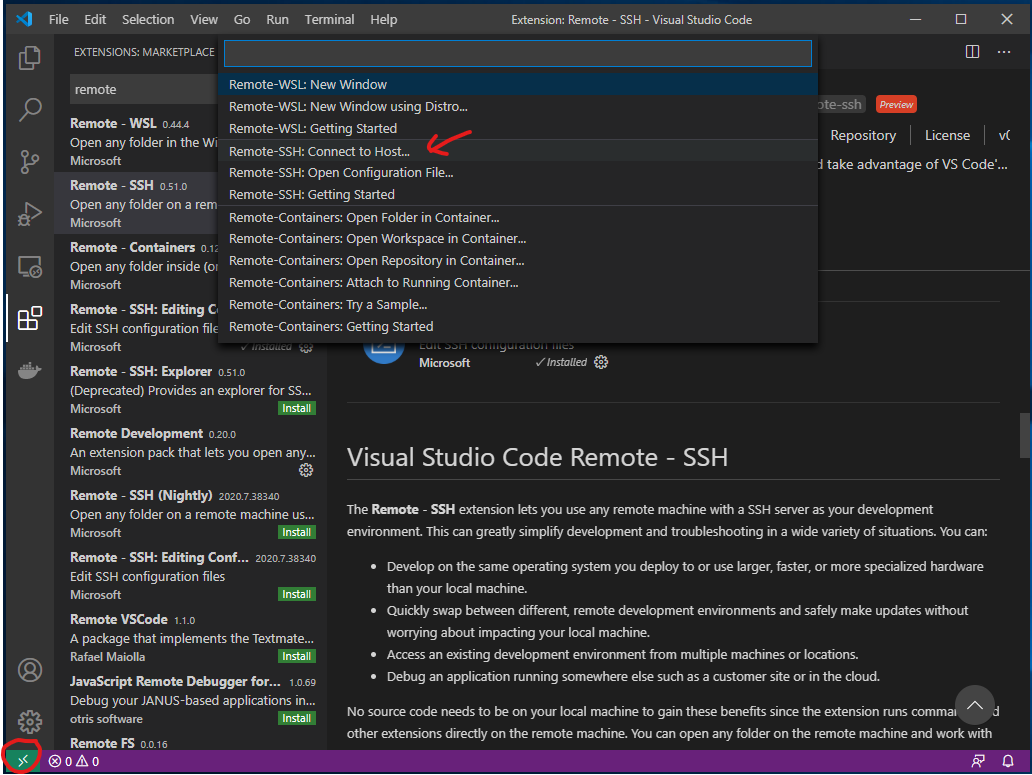Install Remote - SSH: Explorer extension
The width and height of the screenshot is (1032, 775).
click(x=296, y=409)
